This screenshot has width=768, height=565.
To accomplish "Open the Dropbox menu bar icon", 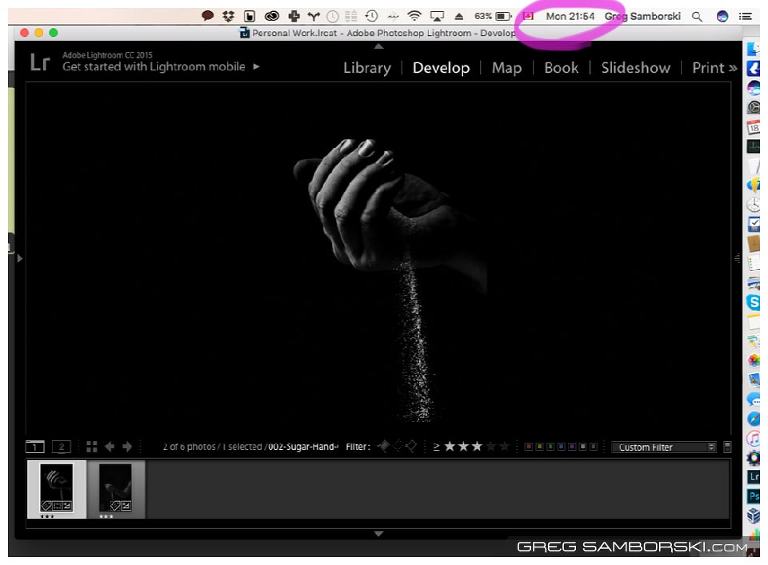I will pyautogui.click(x=228, y=16).
